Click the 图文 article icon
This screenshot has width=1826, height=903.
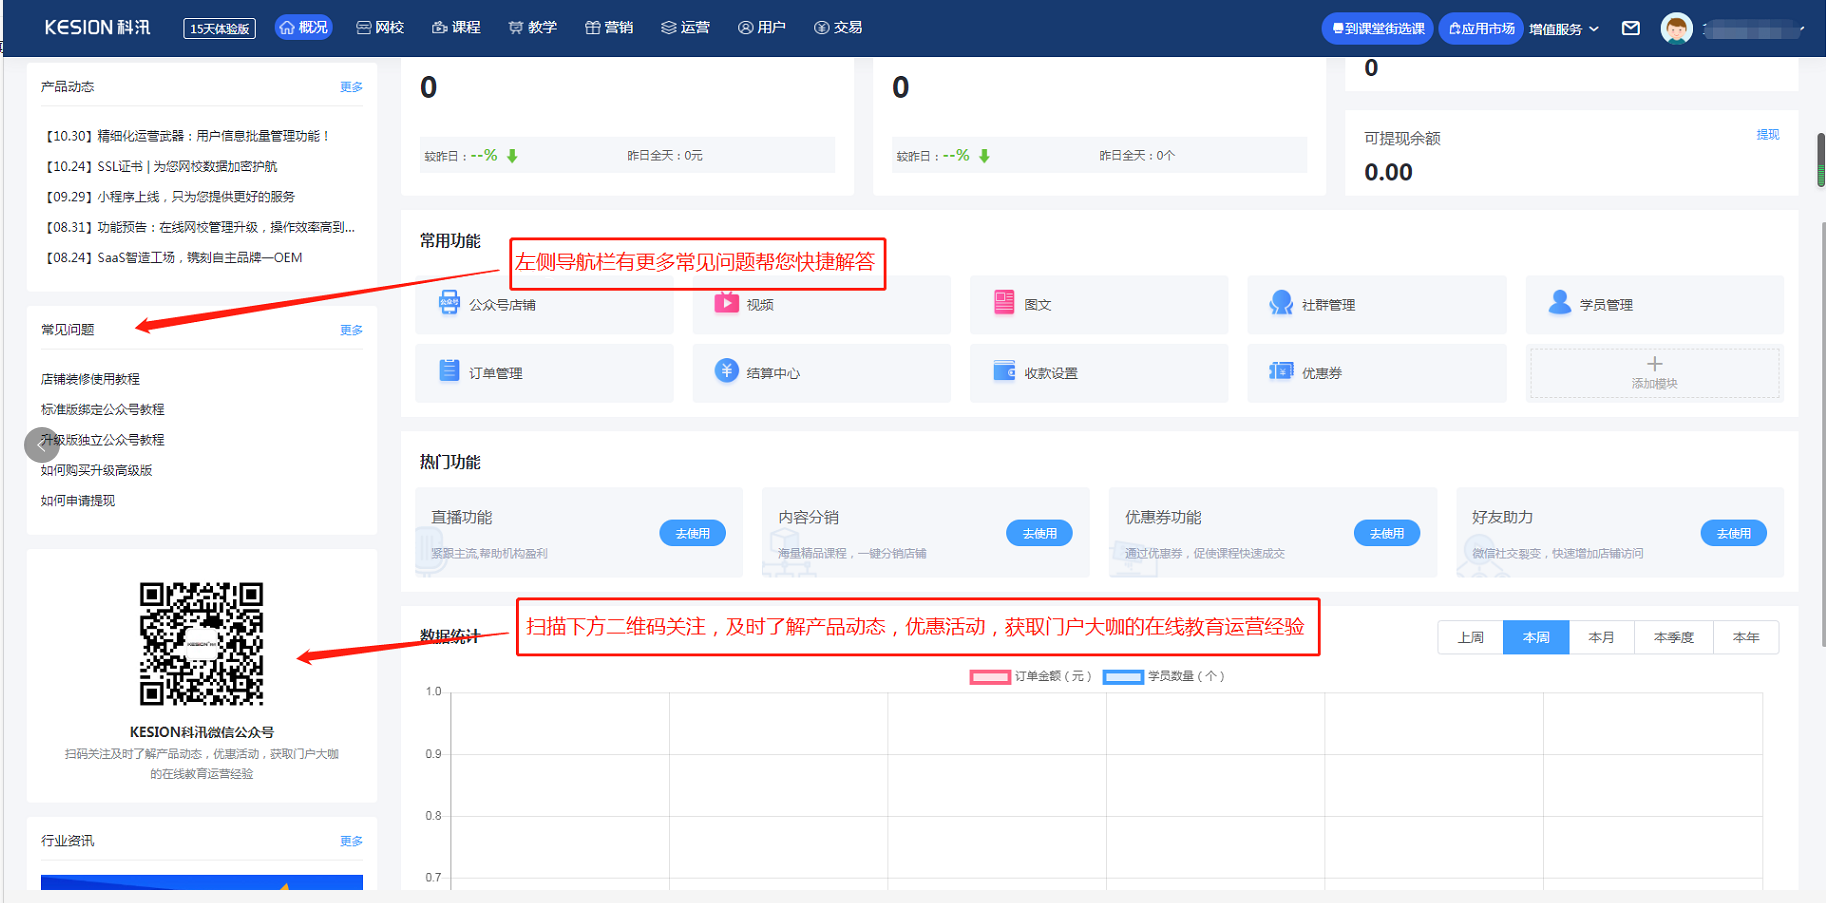(1004, 304)
